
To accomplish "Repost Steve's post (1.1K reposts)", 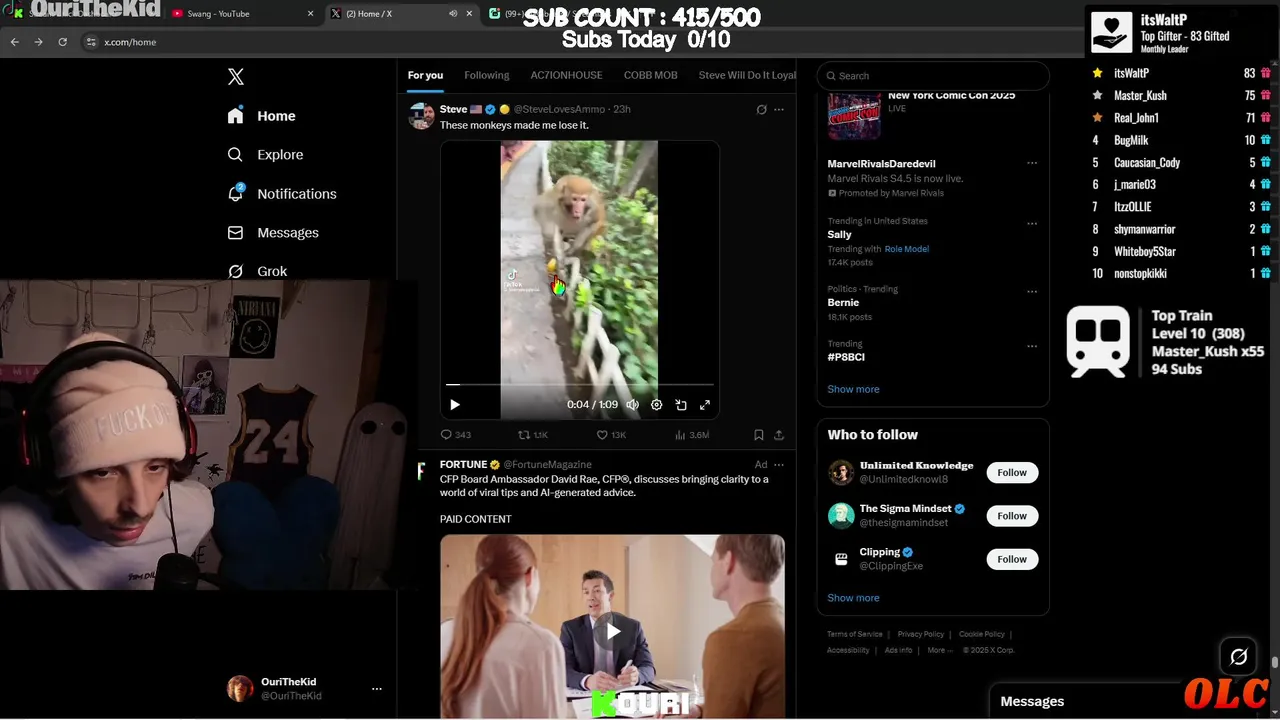I will click(532, 435).
